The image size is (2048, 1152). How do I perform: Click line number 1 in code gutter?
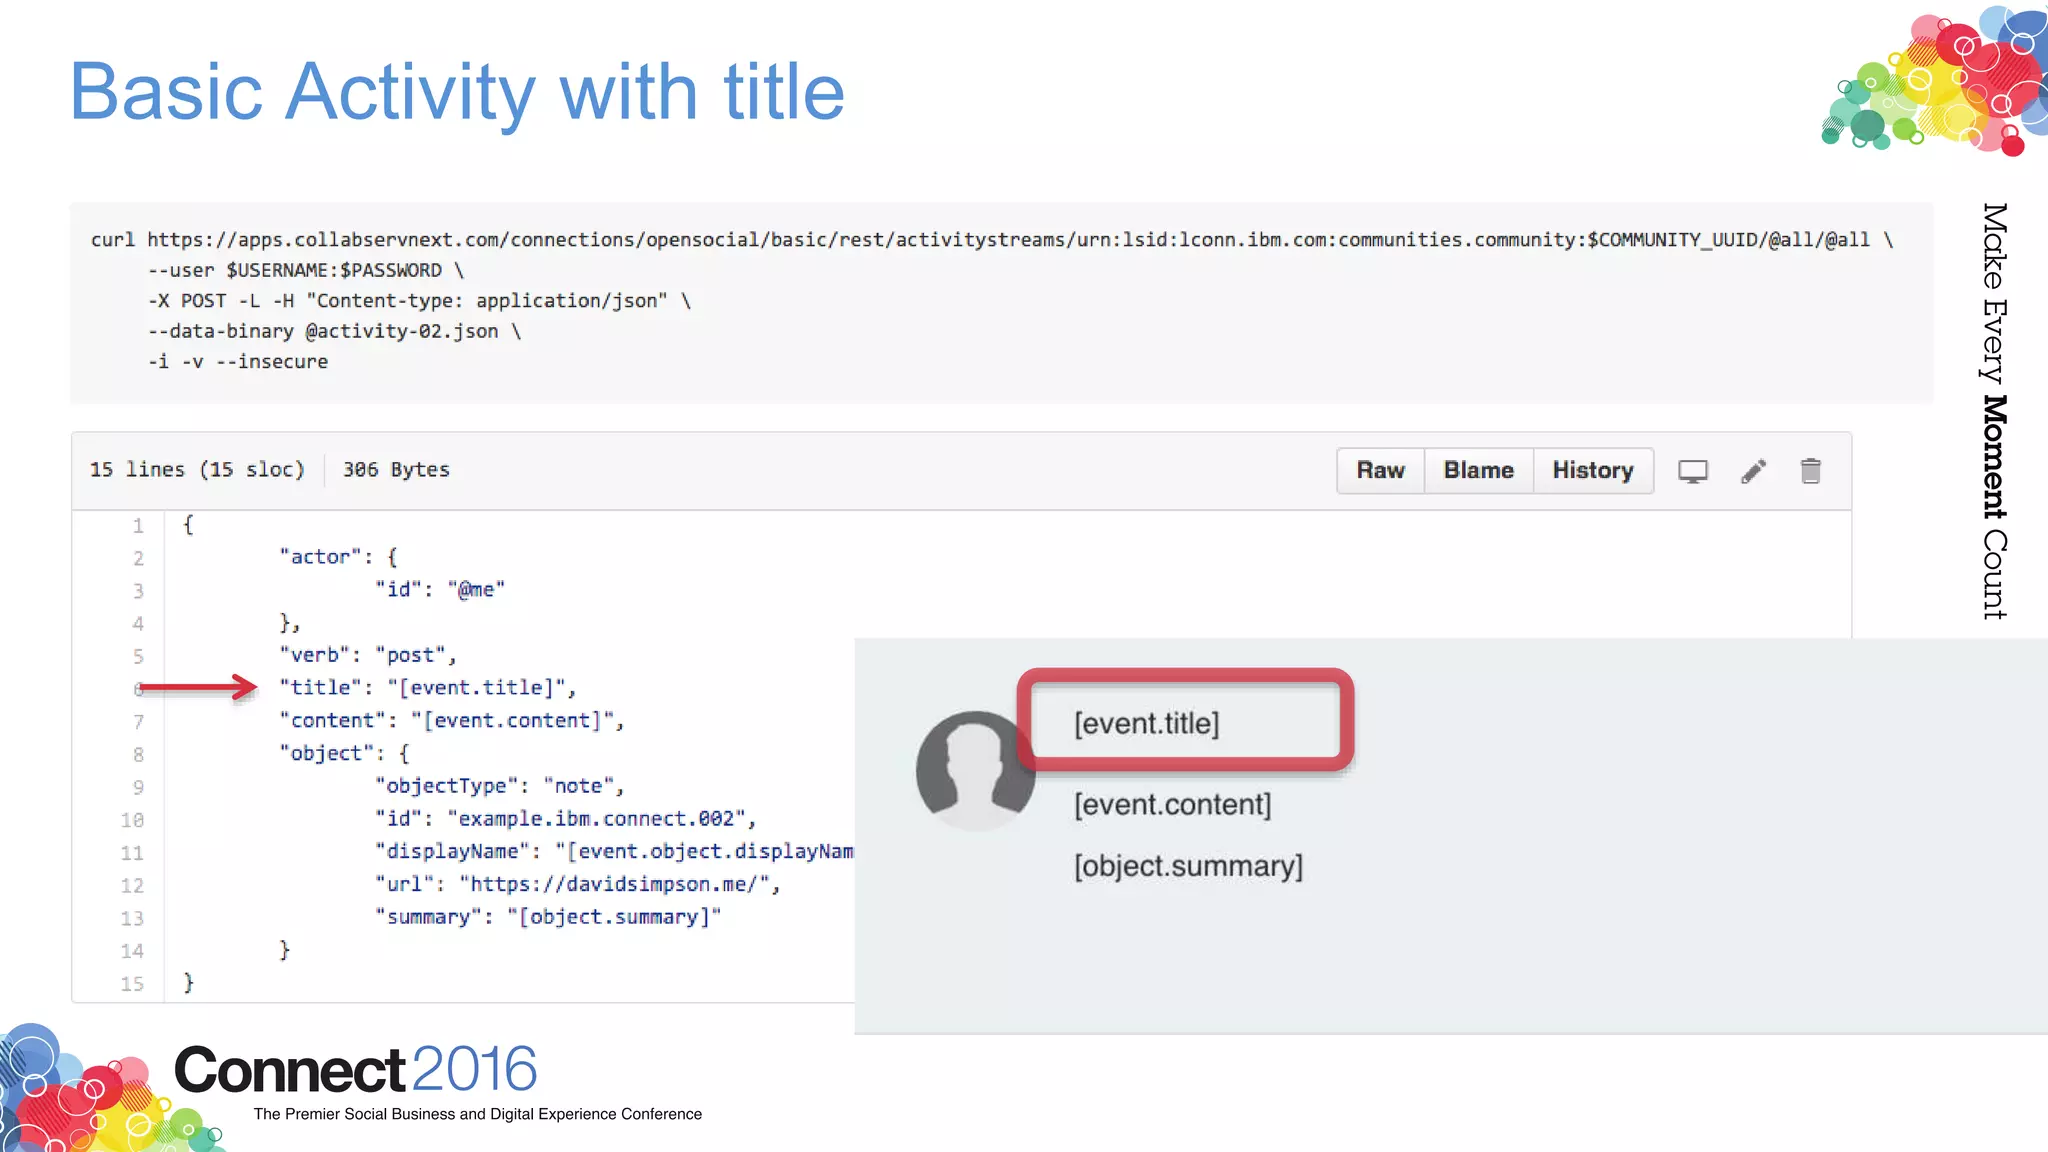click(x=138, y=526)
